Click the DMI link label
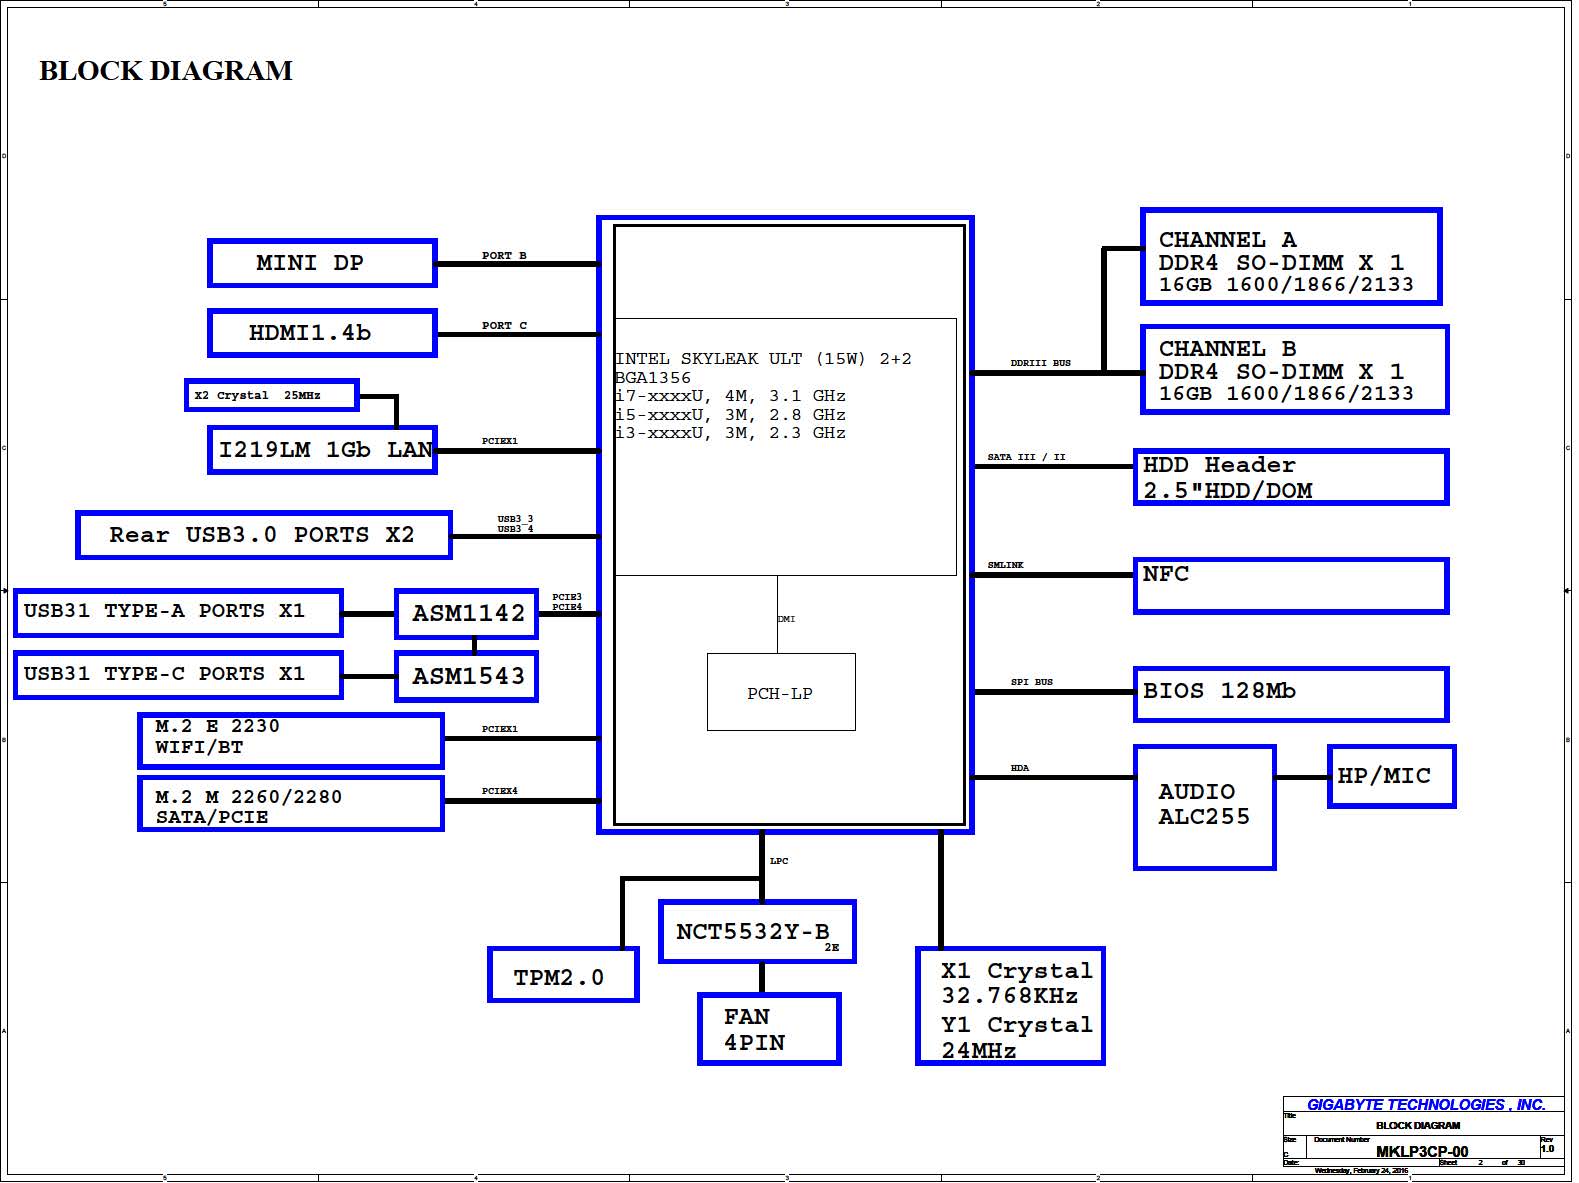Viewport: 1579px width, 1183px height. pyautogui.click(x=787, y=619)
